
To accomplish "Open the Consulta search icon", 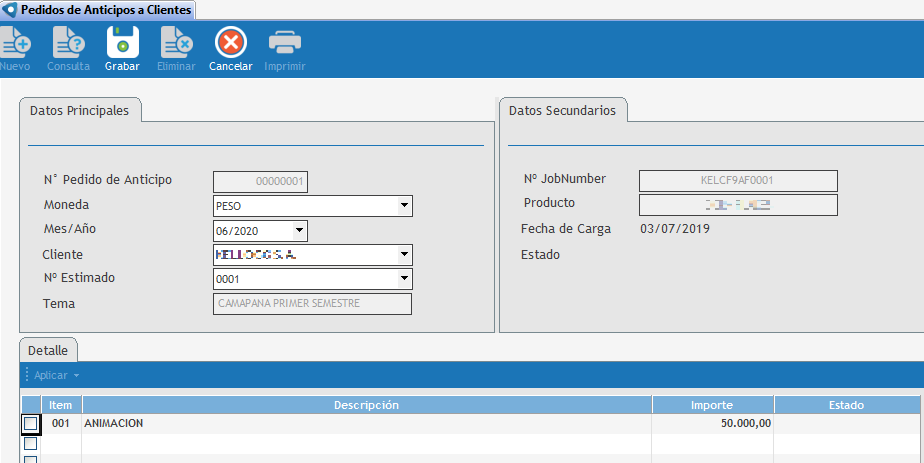I will 68,44.
